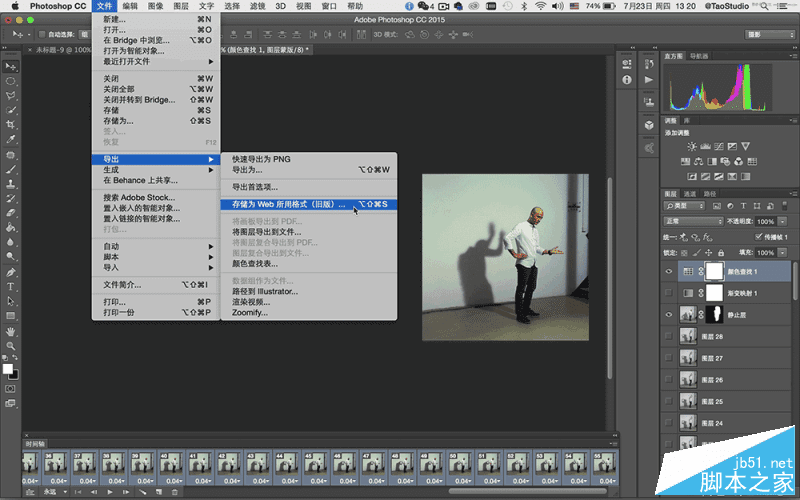Image resolution: width=800 pixels, height=500 pixels.
Task: Select the Hand tool
Action: pos(11,330)
